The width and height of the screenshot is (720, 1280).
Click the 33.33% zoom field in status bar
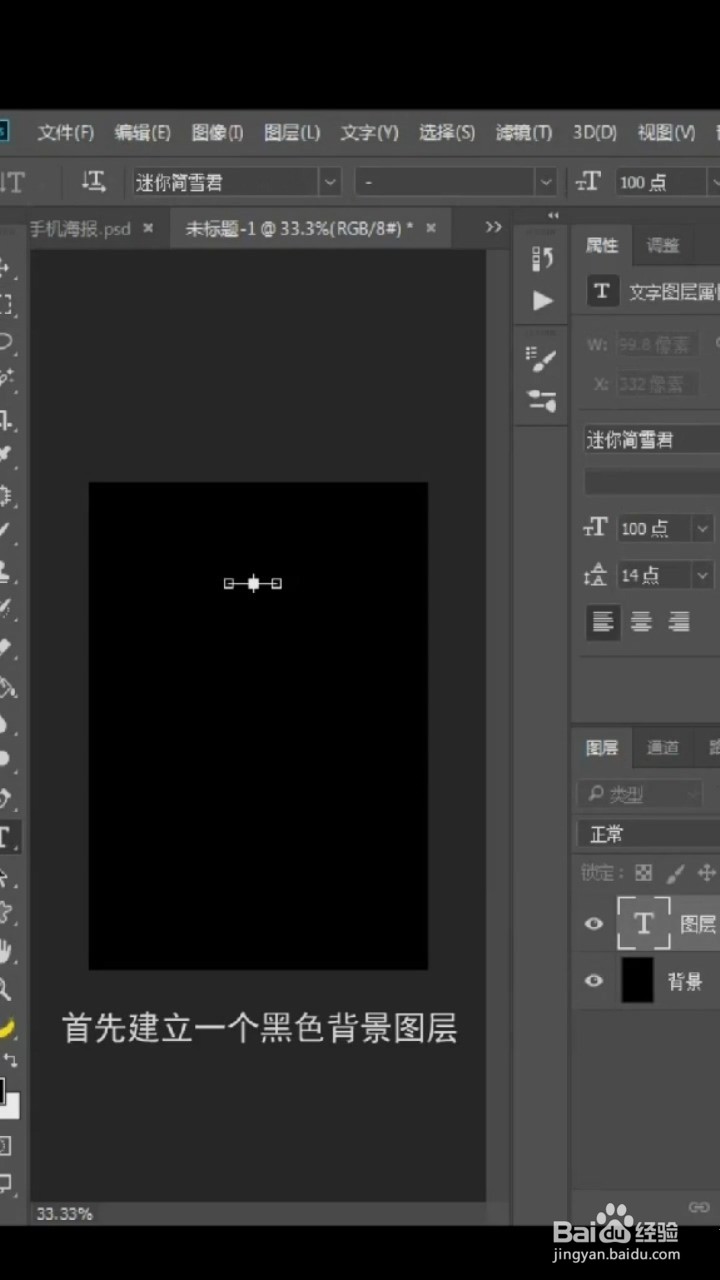coord(65,1213)
